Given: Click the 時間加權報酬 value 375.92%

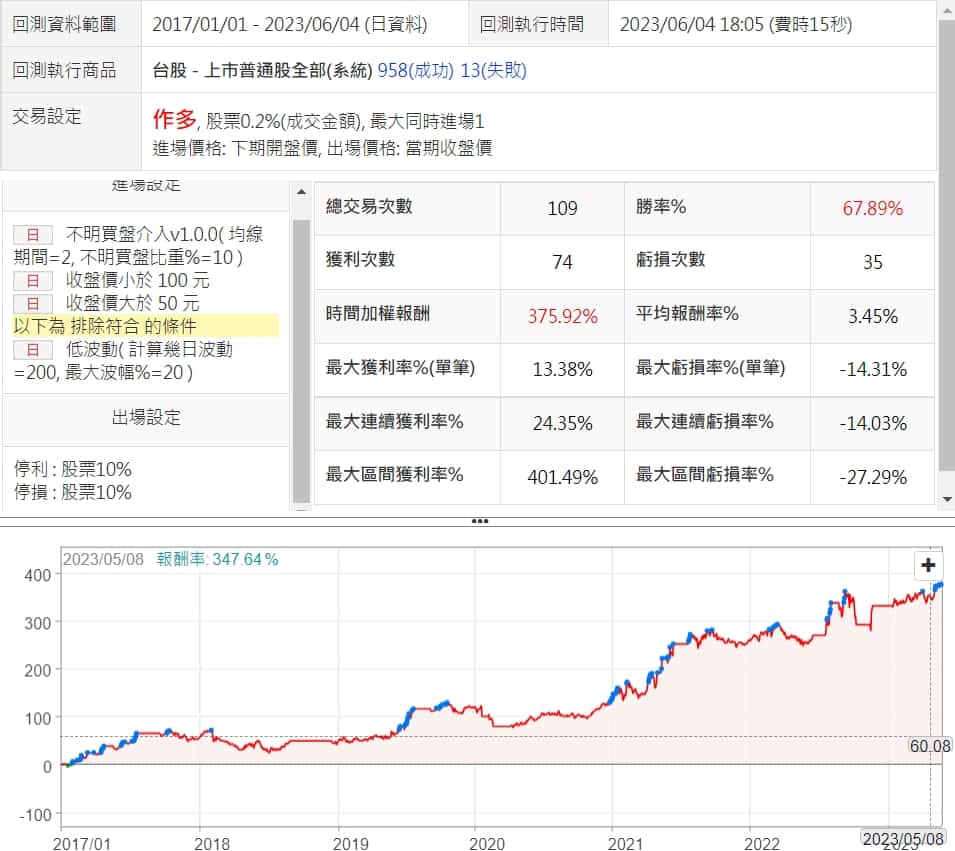Looking at the screenshot, I should (x=562, y=316).
